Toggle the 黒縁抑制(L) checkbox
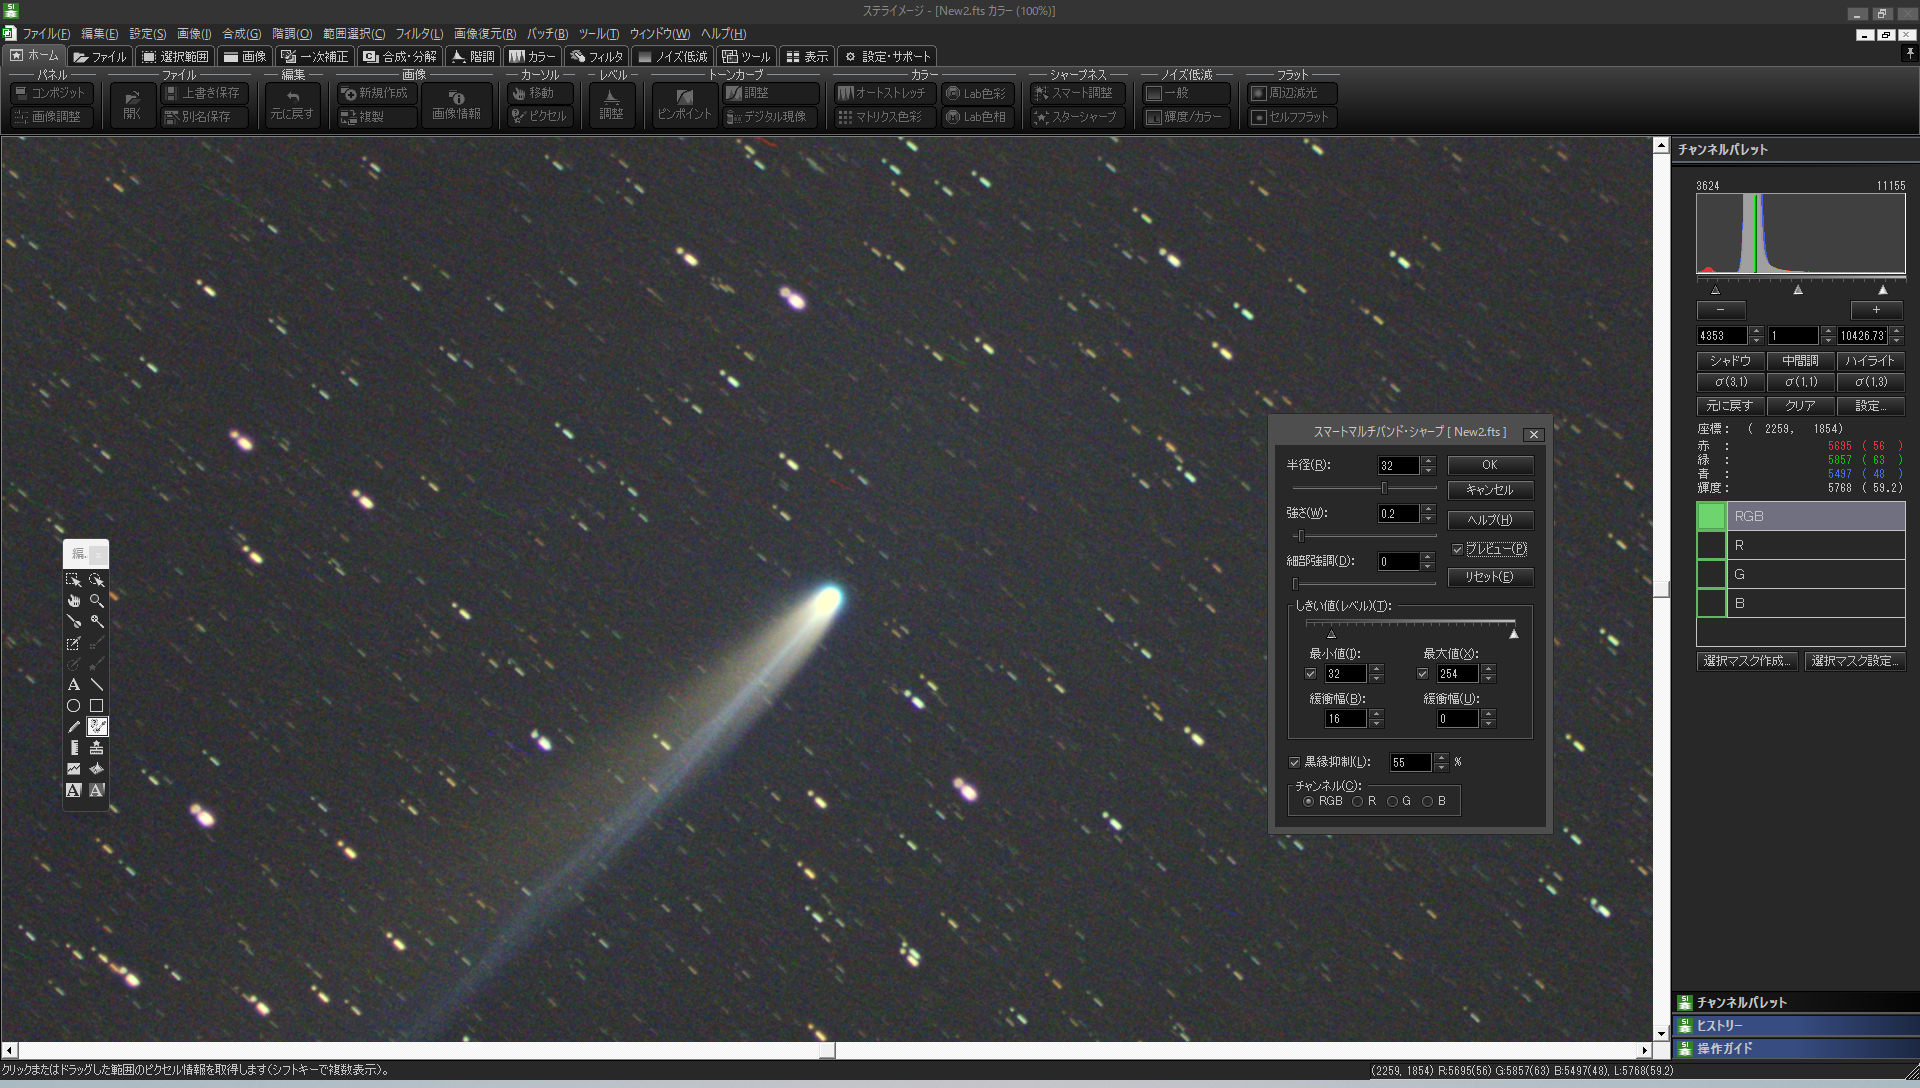This screenshot has width=1920, height=1088. [1295, 762]
